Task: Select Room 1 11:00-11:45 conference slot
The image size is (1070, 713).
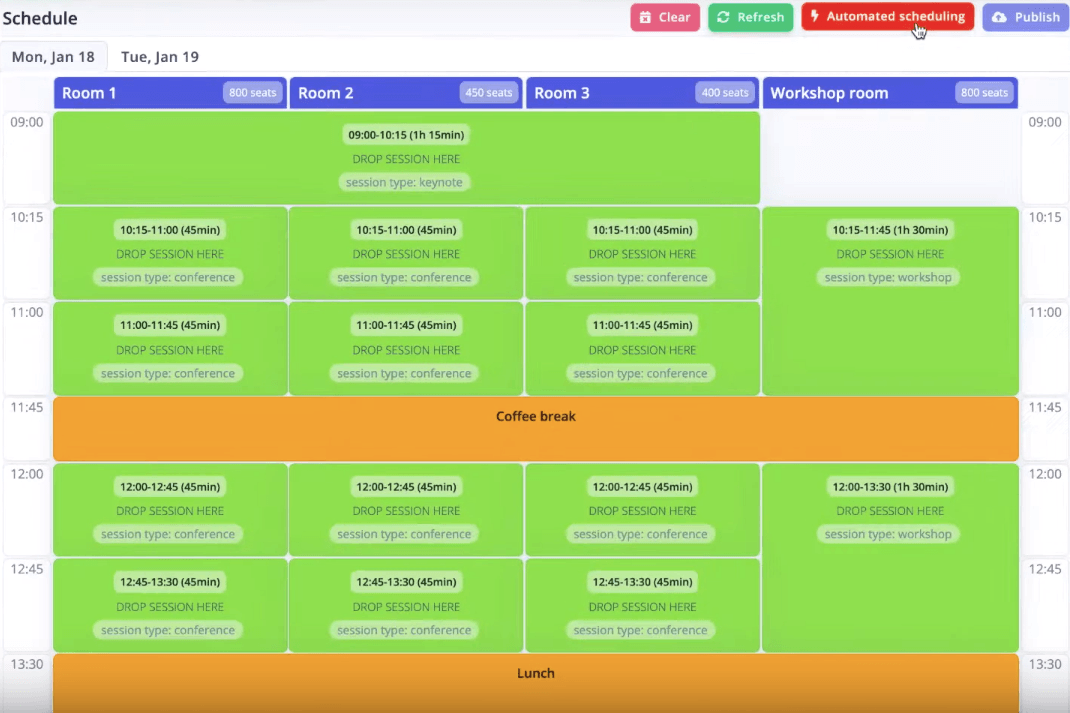Action: click(x=170, y=349)
